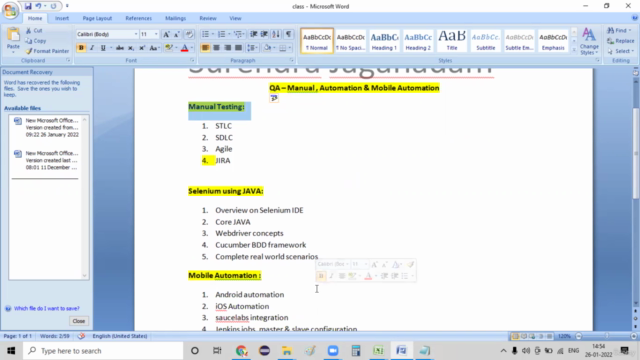Activate the Format Painter
The image size is (640, 360).
tap(47, 51)
